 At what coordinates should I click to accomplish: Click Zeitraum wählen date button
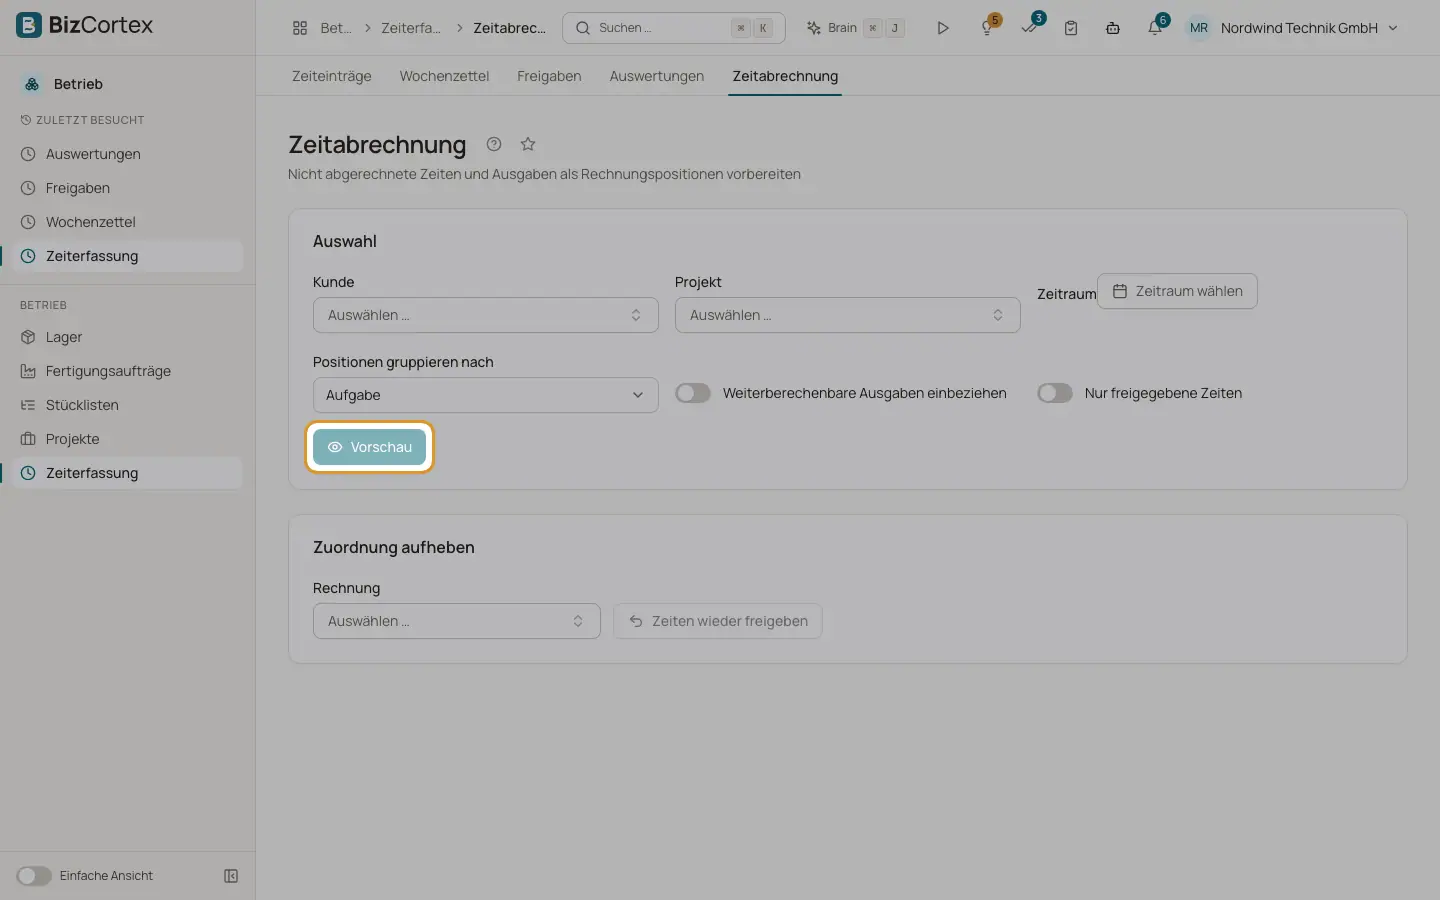1177,291
